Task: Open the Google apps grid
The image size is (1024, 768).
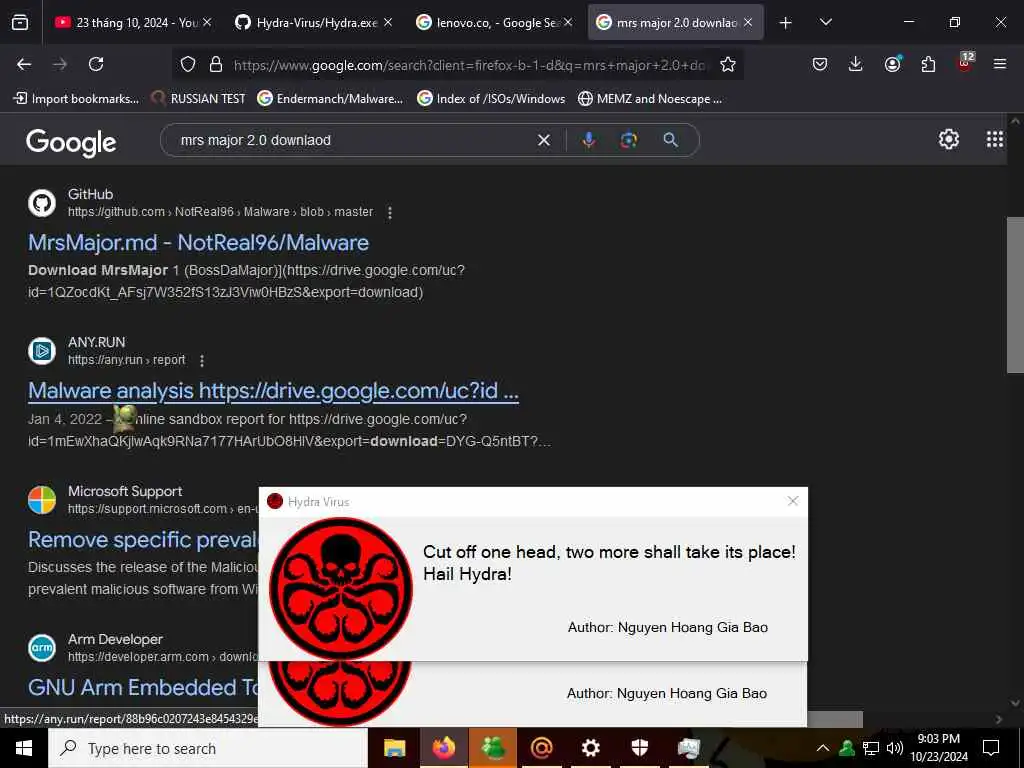Action: pyautogui.click(x=995, y=139)
